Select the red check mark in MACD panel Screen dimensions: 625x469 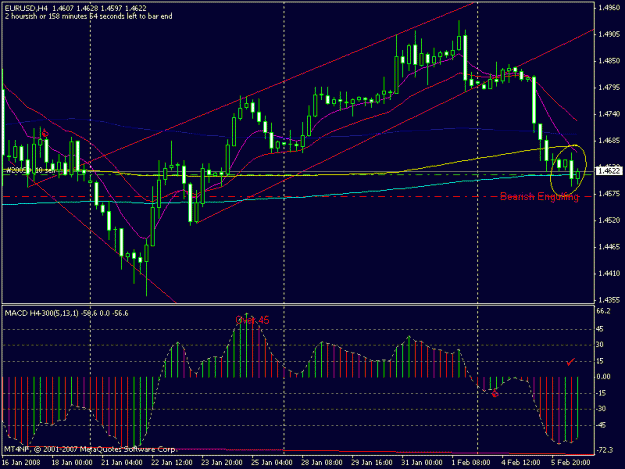571,362
